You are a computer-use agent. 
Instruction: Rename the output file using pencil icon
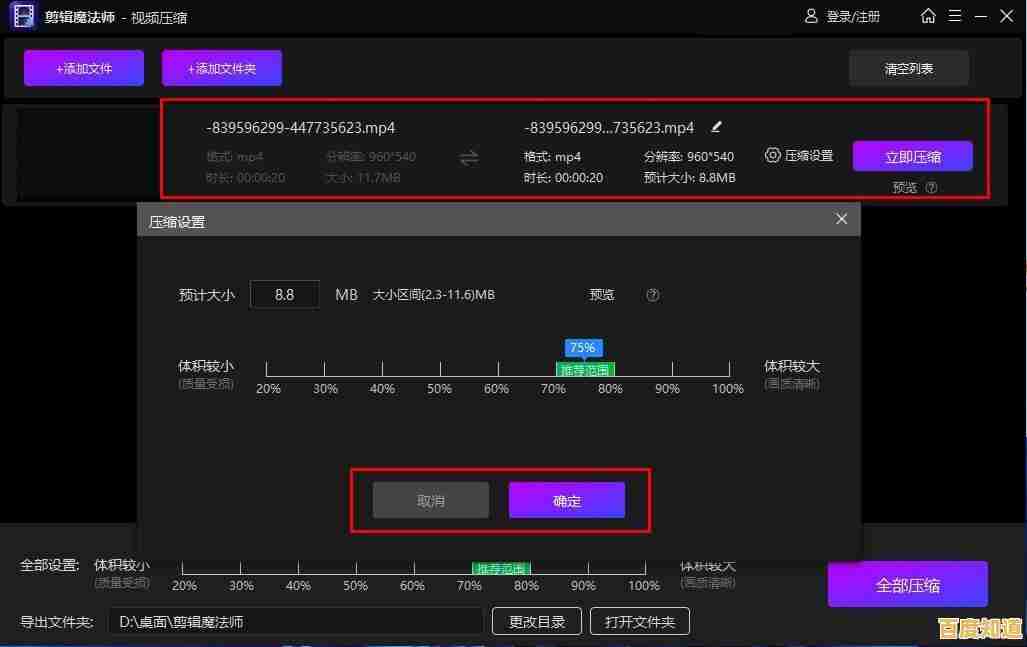[716, 127]
